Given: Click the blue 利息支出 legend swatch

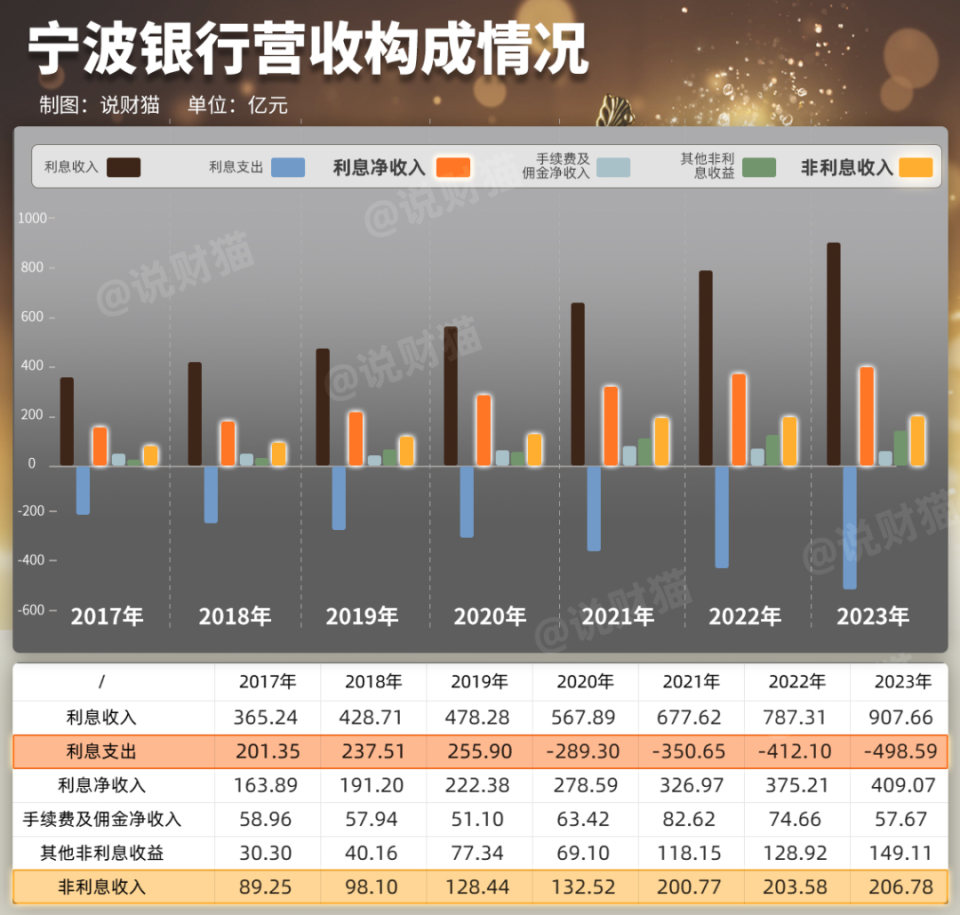Looking at the screenshot, I should (x=288, y=167).
